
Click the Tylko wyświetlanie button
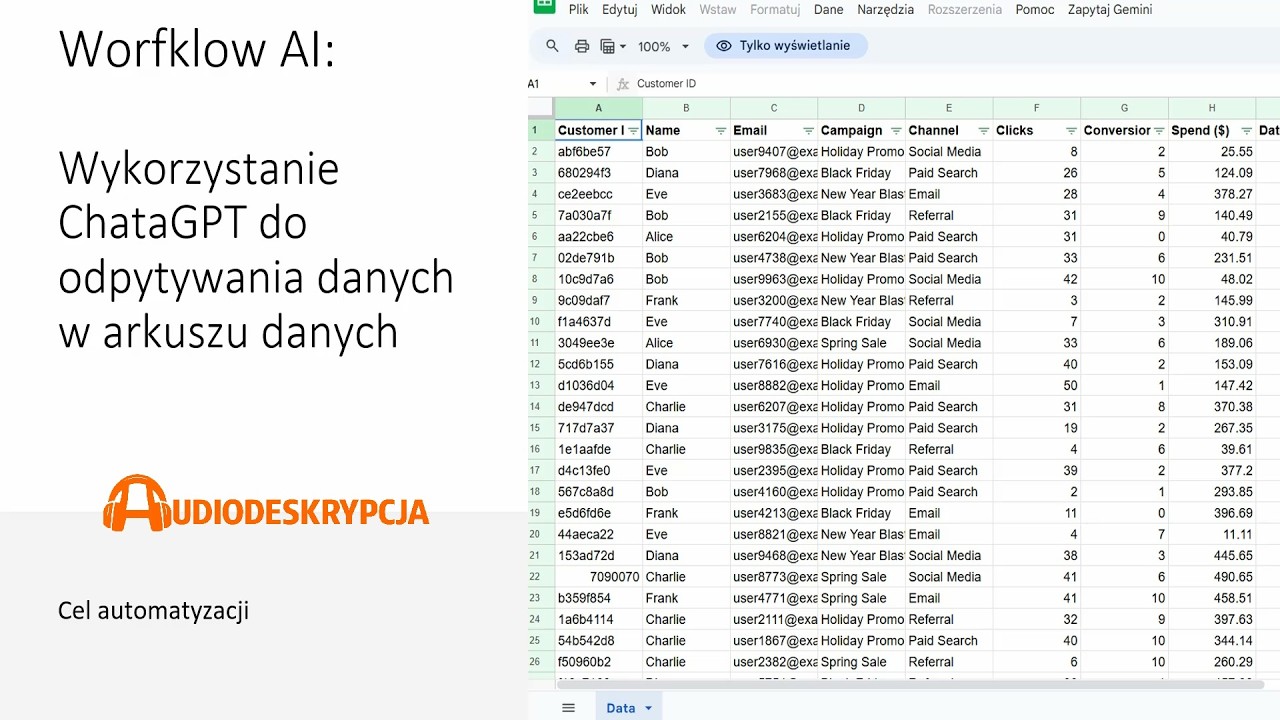(785, 46)
